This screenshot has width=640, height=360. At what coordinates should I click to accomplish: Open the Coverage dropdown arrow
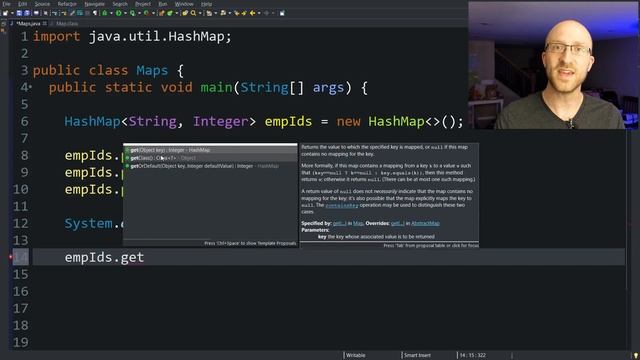[139, 13]
